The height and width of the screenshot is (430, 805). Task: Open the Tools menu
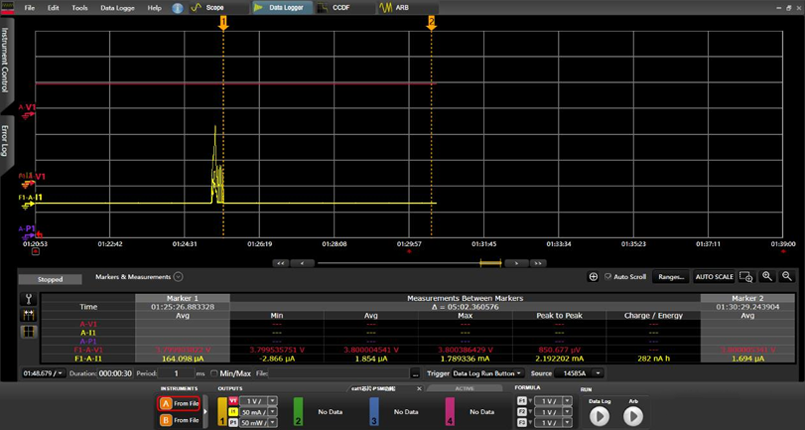pyautogui.click(x=80, y=7)
